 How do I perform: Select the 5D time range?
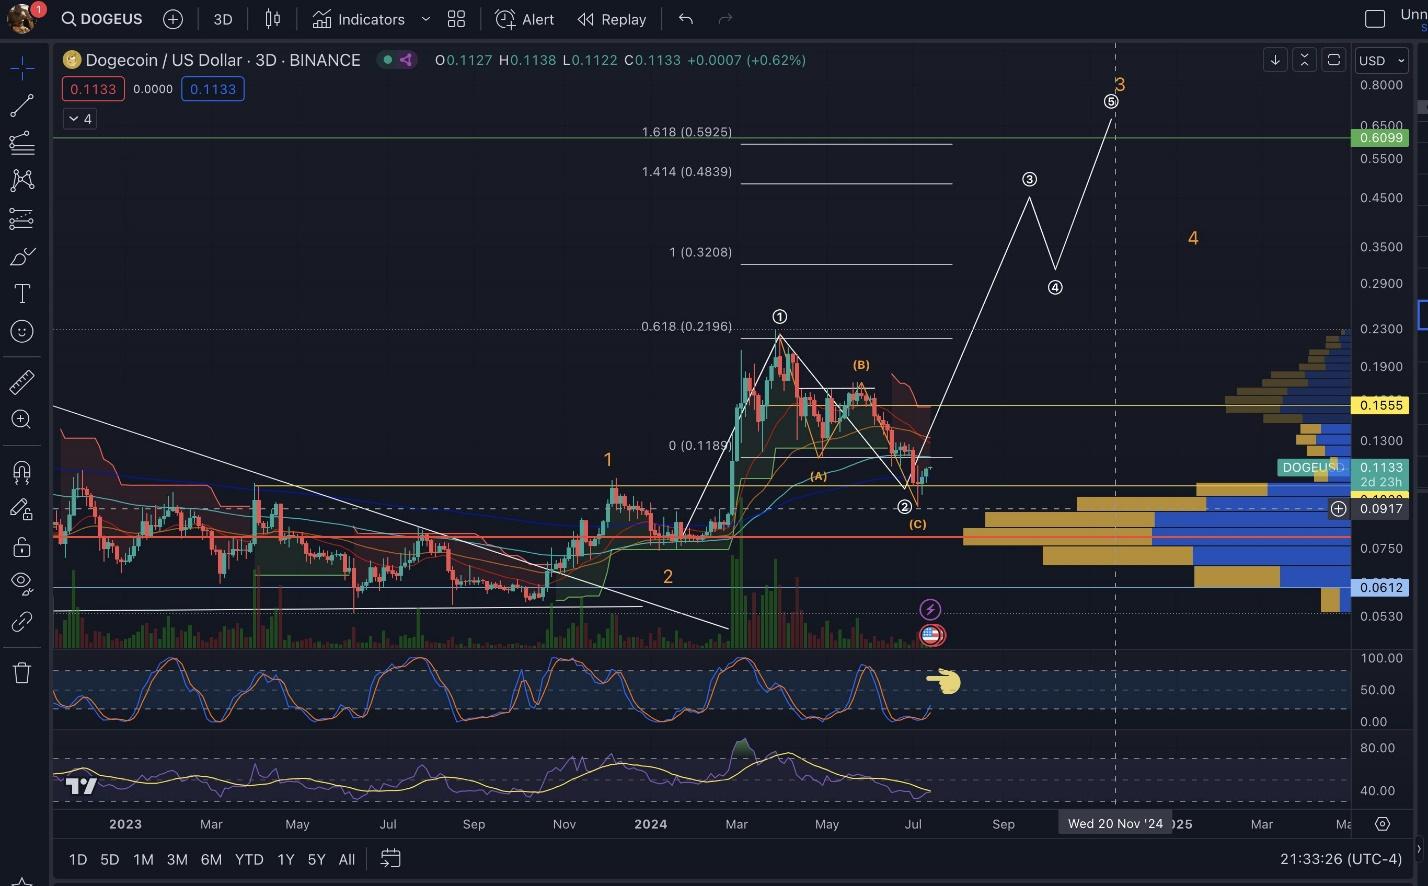[110, 859]
